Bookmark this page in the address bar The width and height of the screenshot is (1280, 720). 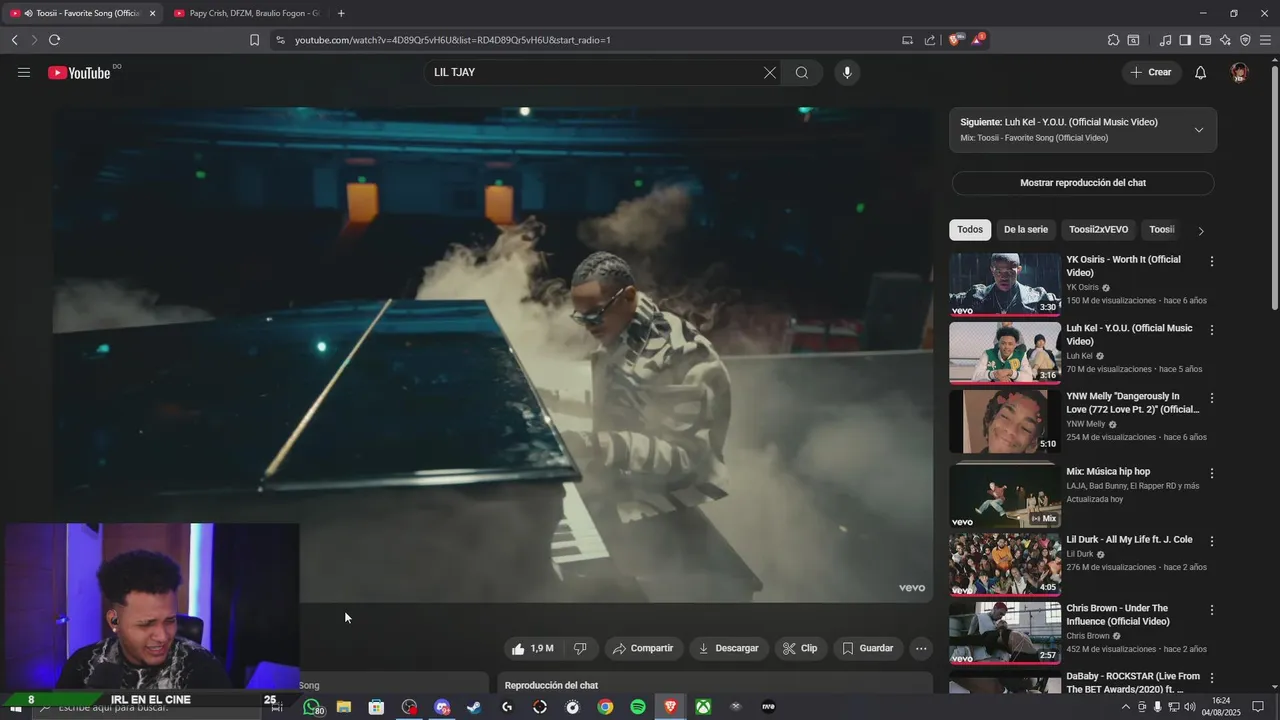[254, 40]
